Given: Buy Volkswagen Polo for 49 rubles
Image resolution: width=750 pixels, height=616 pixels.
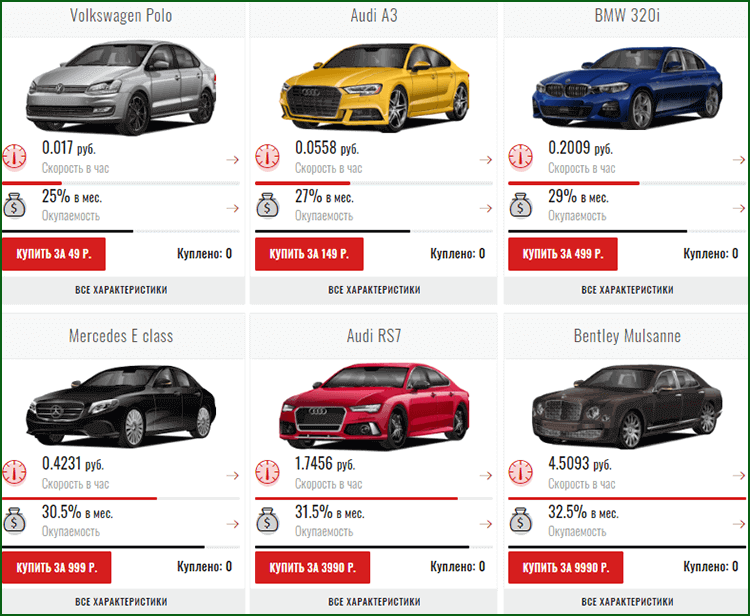Looking at the screenshot, I should point(54,254).
